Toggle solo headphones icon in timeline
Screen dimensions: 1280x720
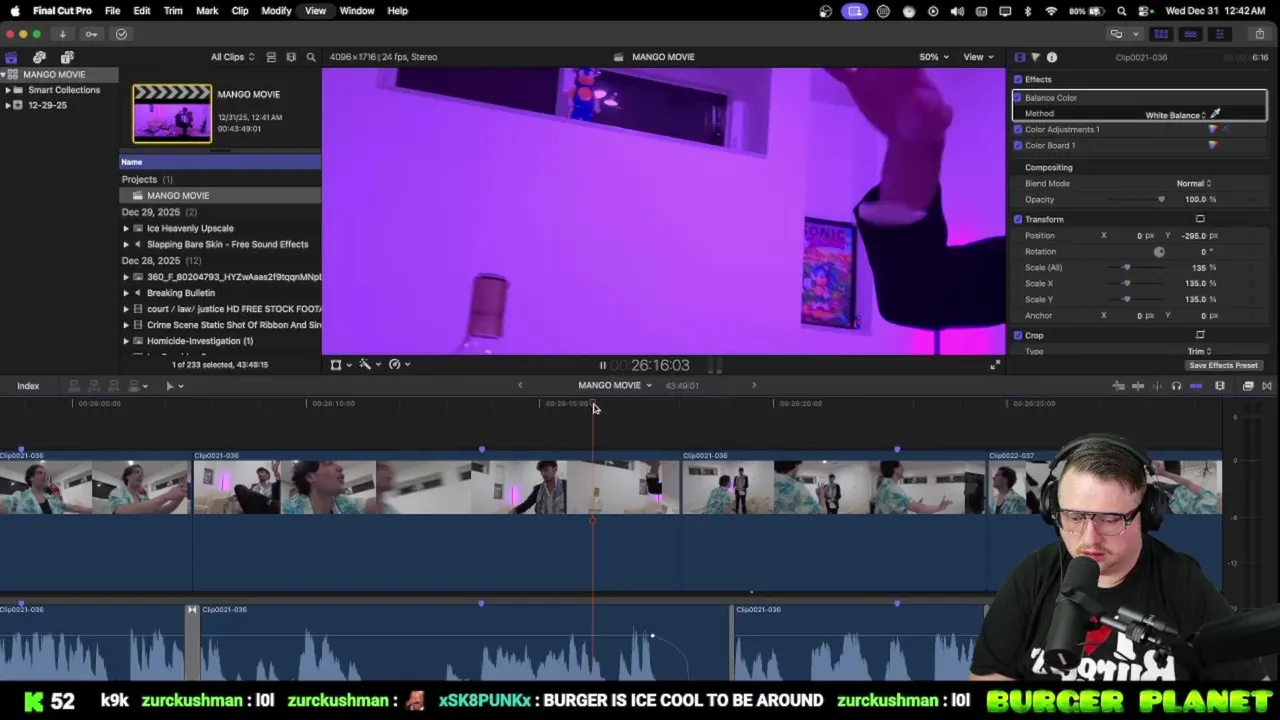[1176, 386]
